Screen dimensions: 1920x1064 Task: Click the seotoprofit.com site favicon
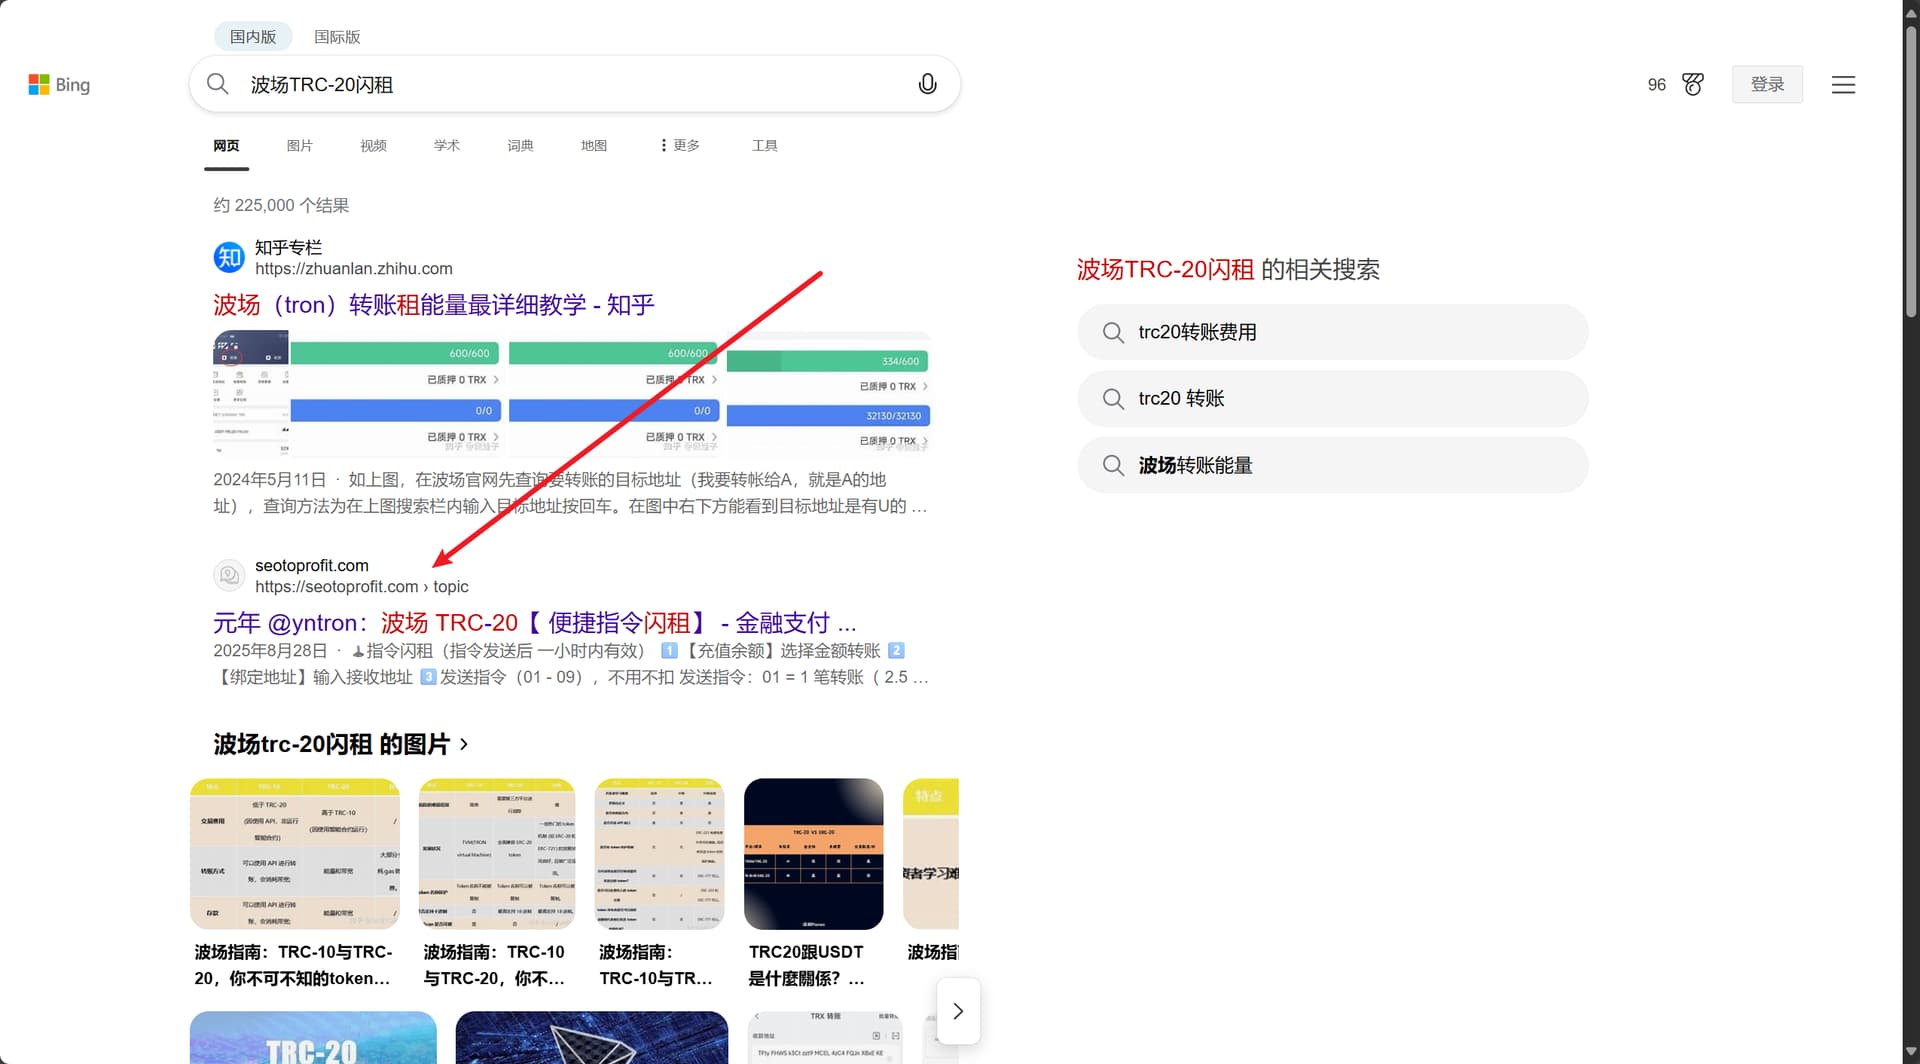coord(229,576)
